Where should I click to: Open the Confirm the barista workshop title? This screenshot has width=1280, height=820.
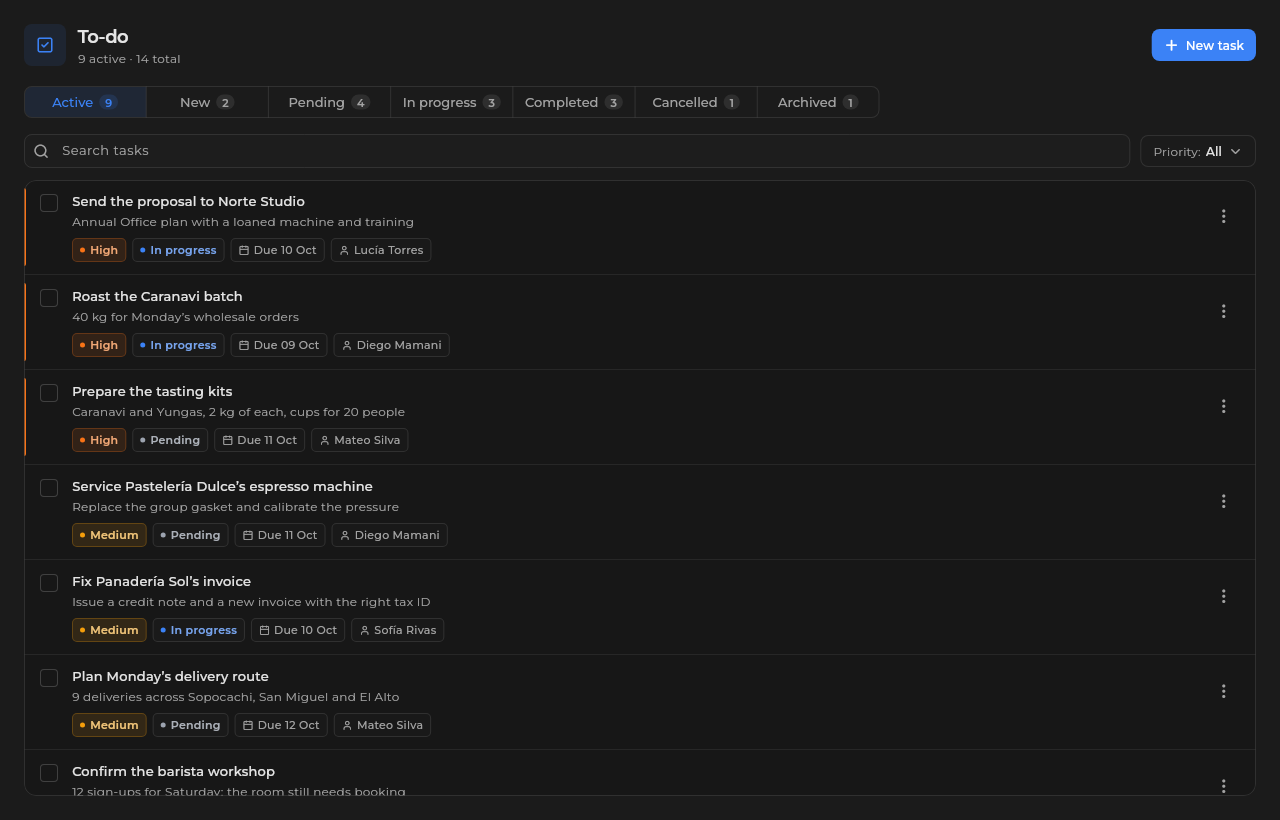pyautogui.click(x=173, y=772)
